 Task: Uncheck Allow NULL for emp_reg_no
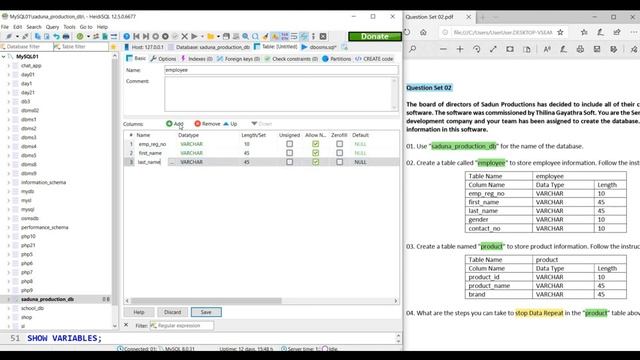(x=316, y=144)
